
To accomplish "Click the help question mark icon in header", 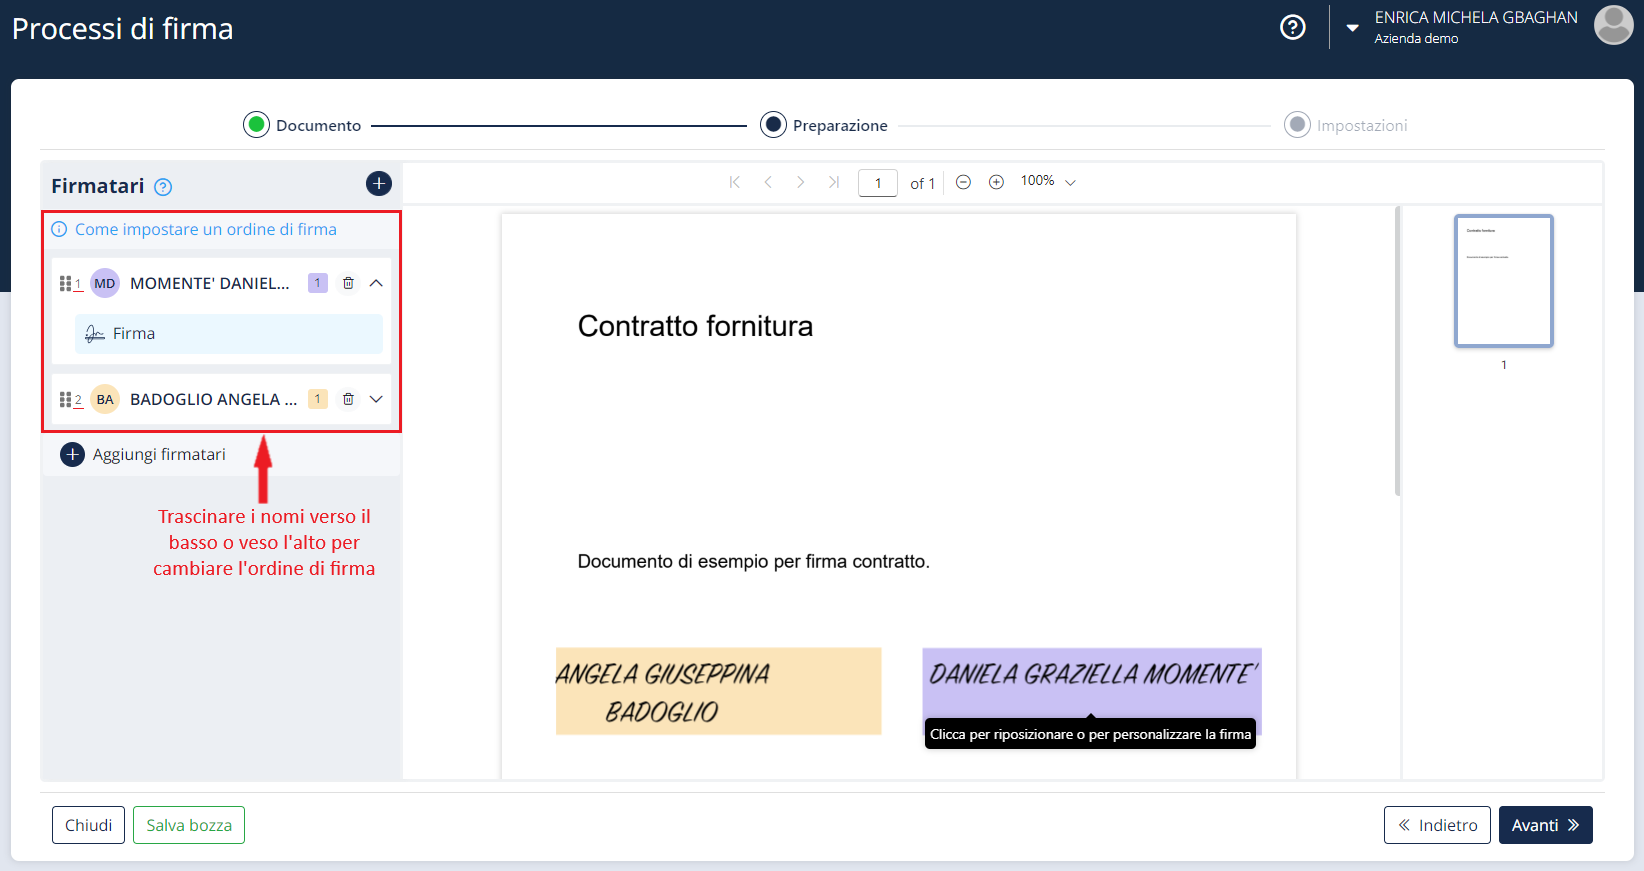I will (x=1293, y=27).
